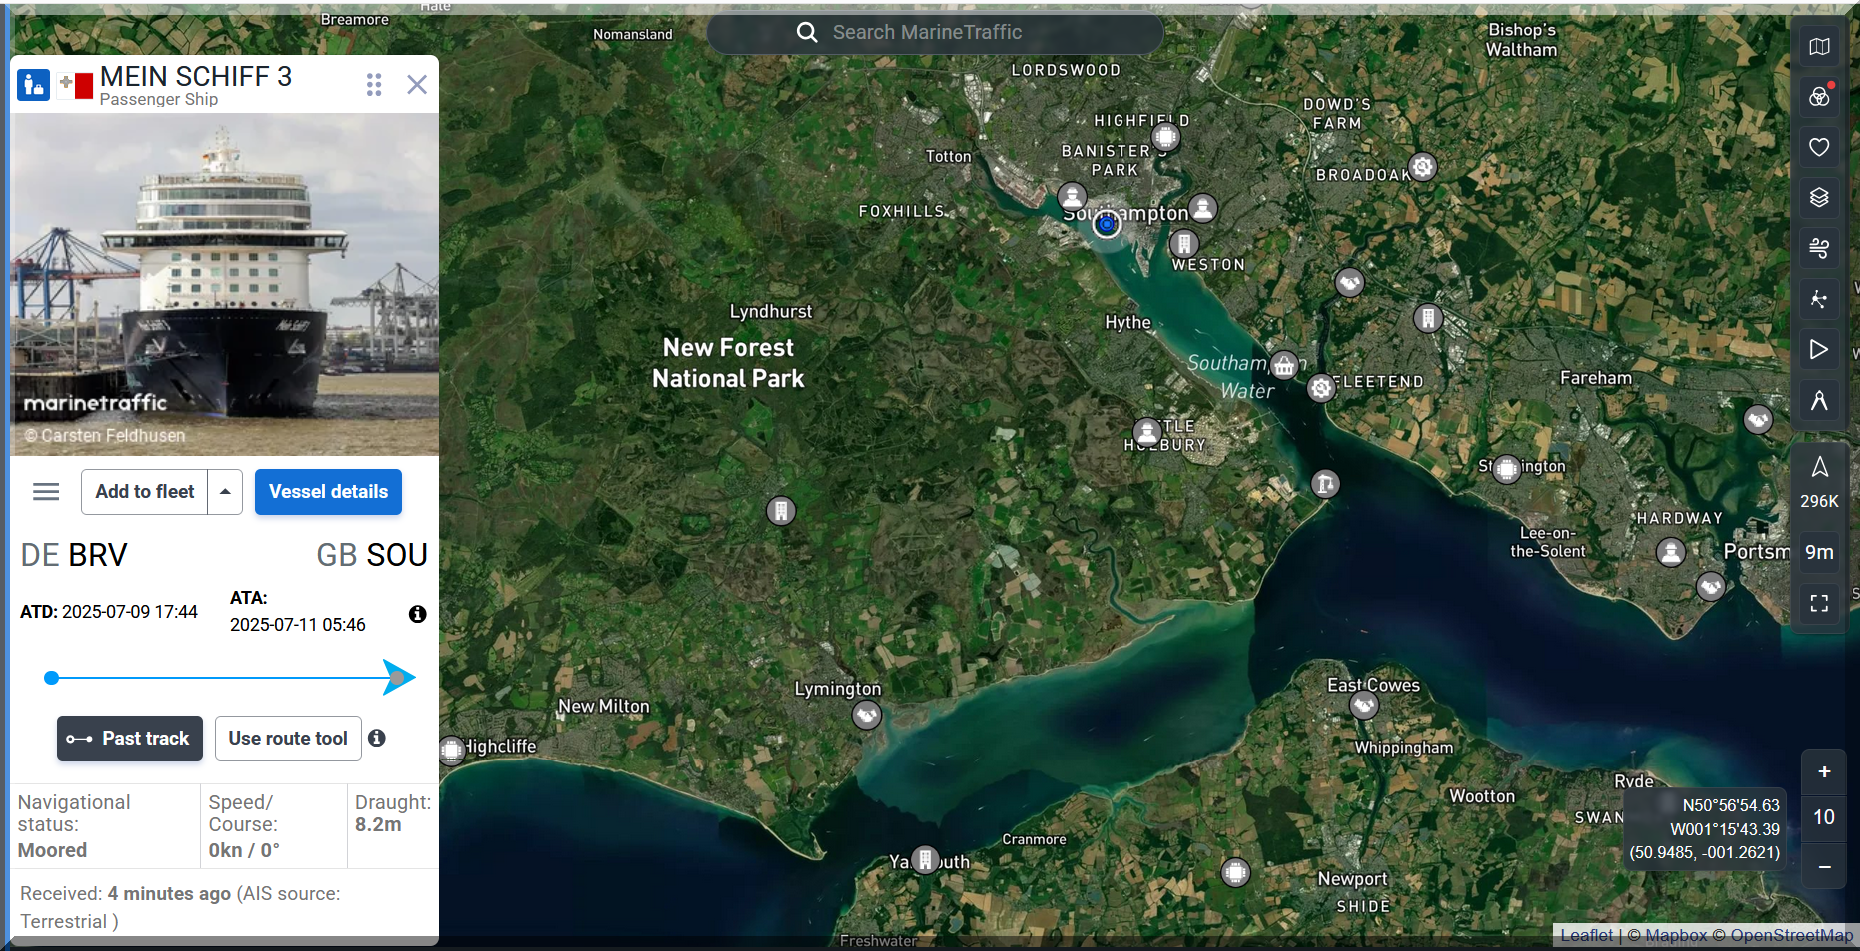
Task: Expand the Add to fleet dropdown arrow
Action: pos(225,492)
